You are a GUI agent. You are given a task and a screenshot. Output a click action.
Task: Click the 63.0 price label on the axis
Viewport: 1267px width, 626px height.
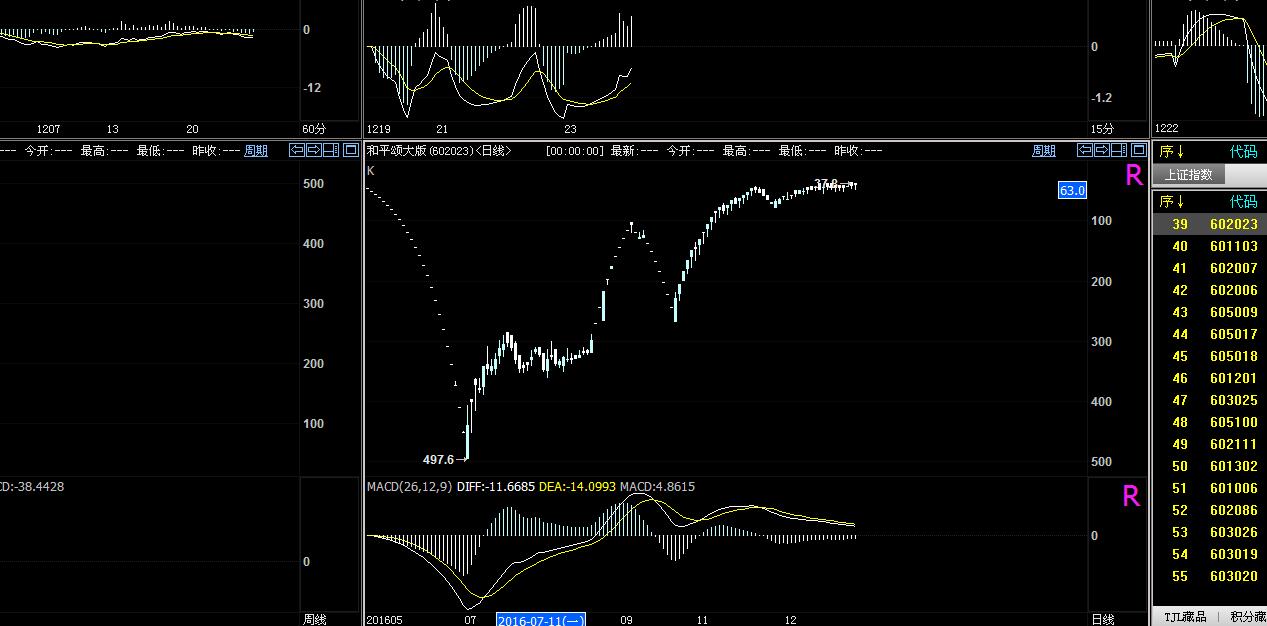click(1072, 190)
